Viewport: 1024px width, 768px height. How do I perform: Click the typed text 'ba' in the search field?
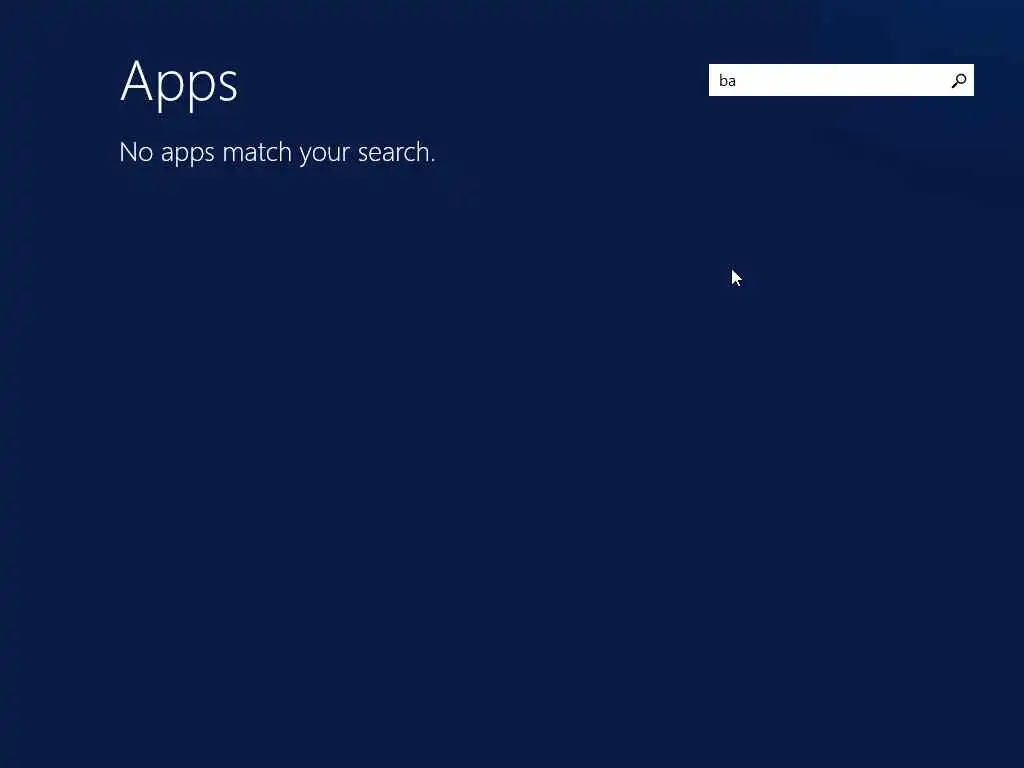pos(728,80)
